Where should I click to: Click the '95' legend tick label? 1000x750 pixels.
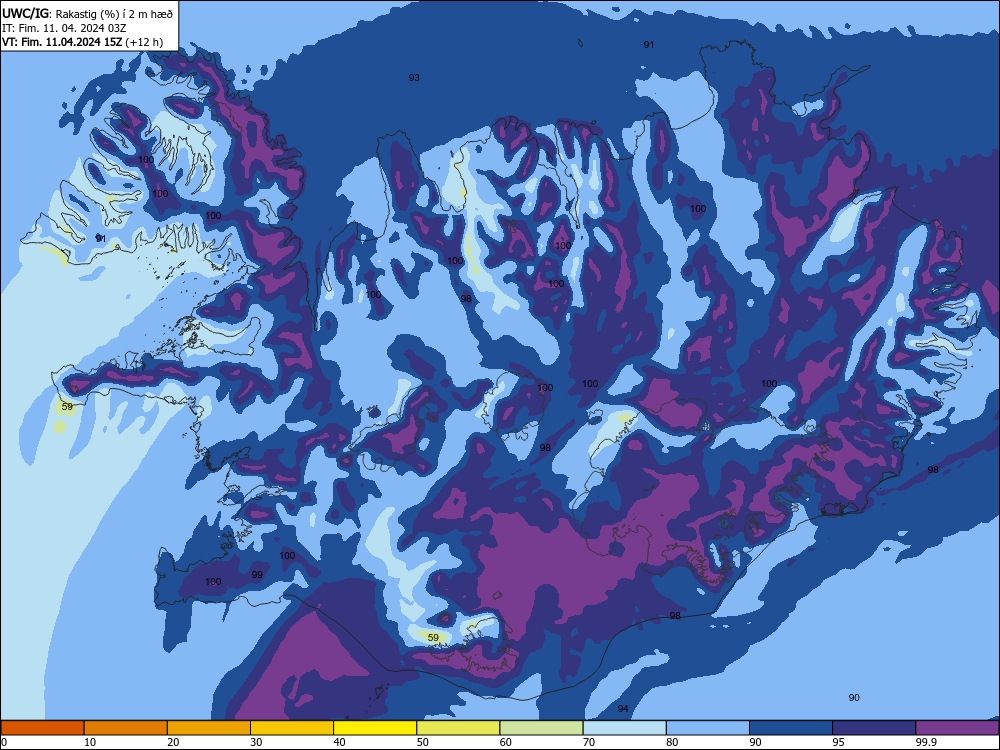pyautogui.click(x=838, y=742)
